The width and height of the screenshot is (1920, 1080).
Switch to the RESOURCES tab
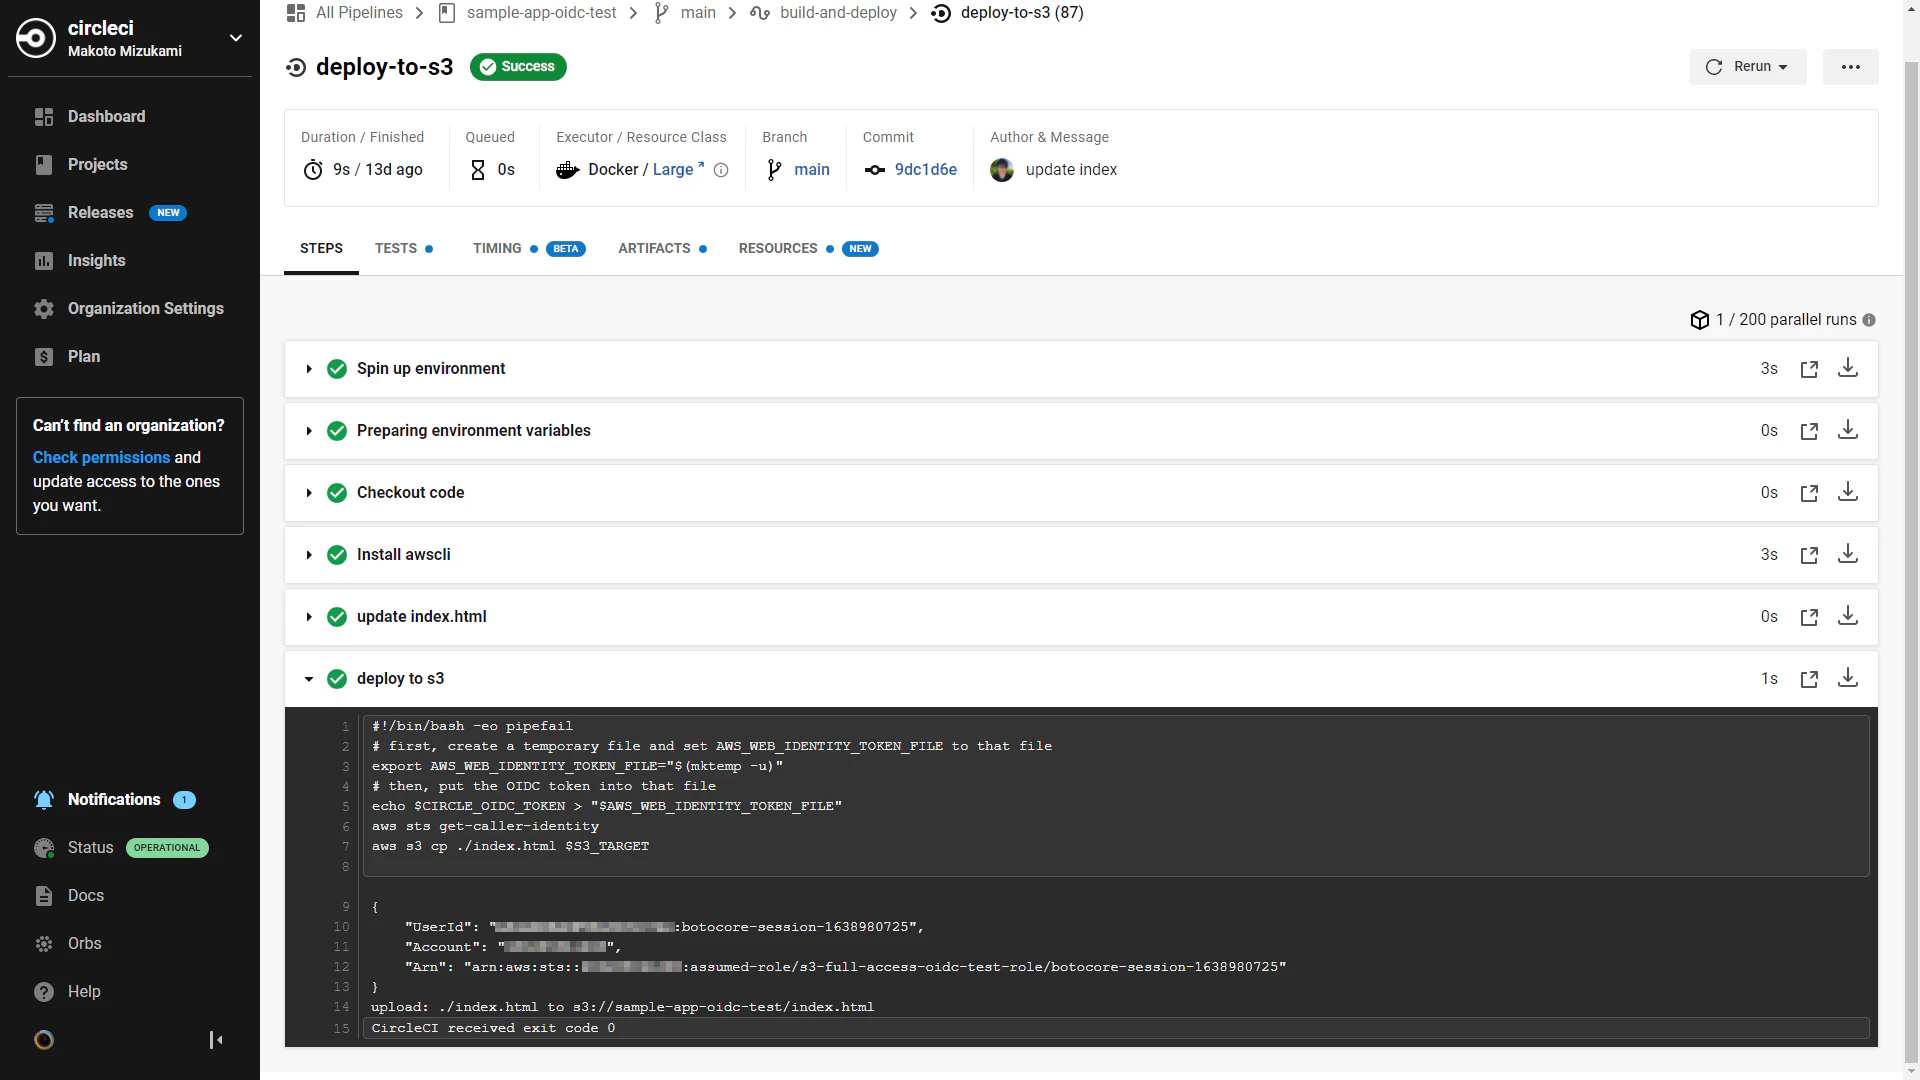coord(808,248)
